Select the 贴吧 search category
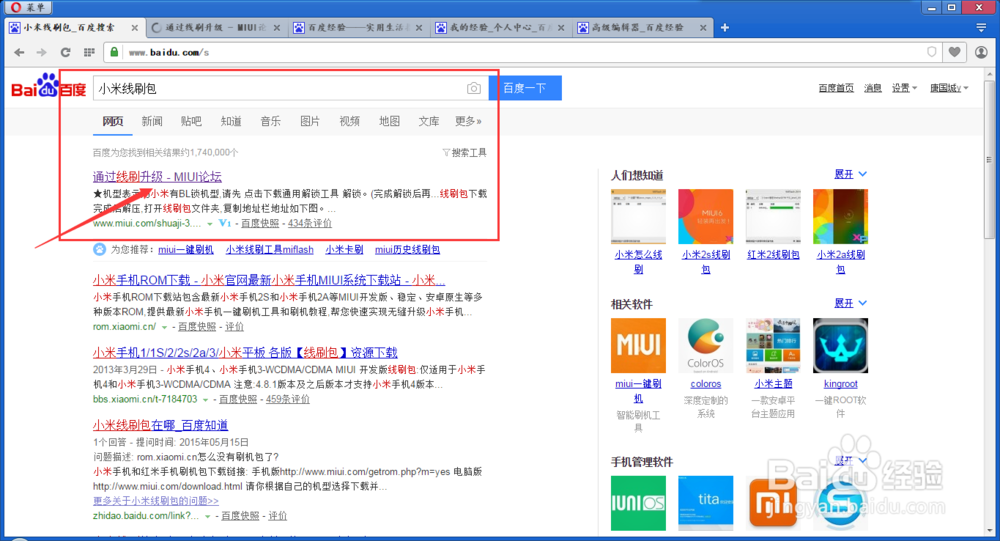 191,121
